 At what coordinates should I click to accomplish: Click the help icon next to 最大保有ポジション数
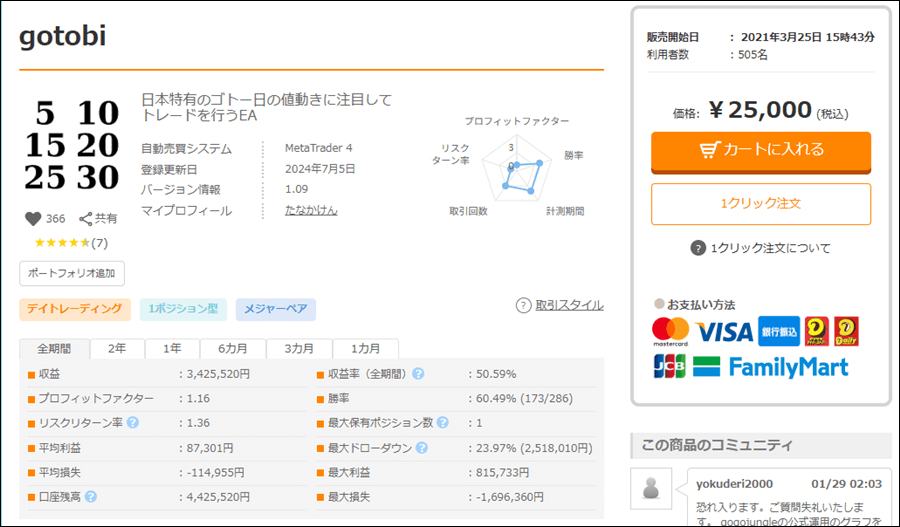(443, 423)
